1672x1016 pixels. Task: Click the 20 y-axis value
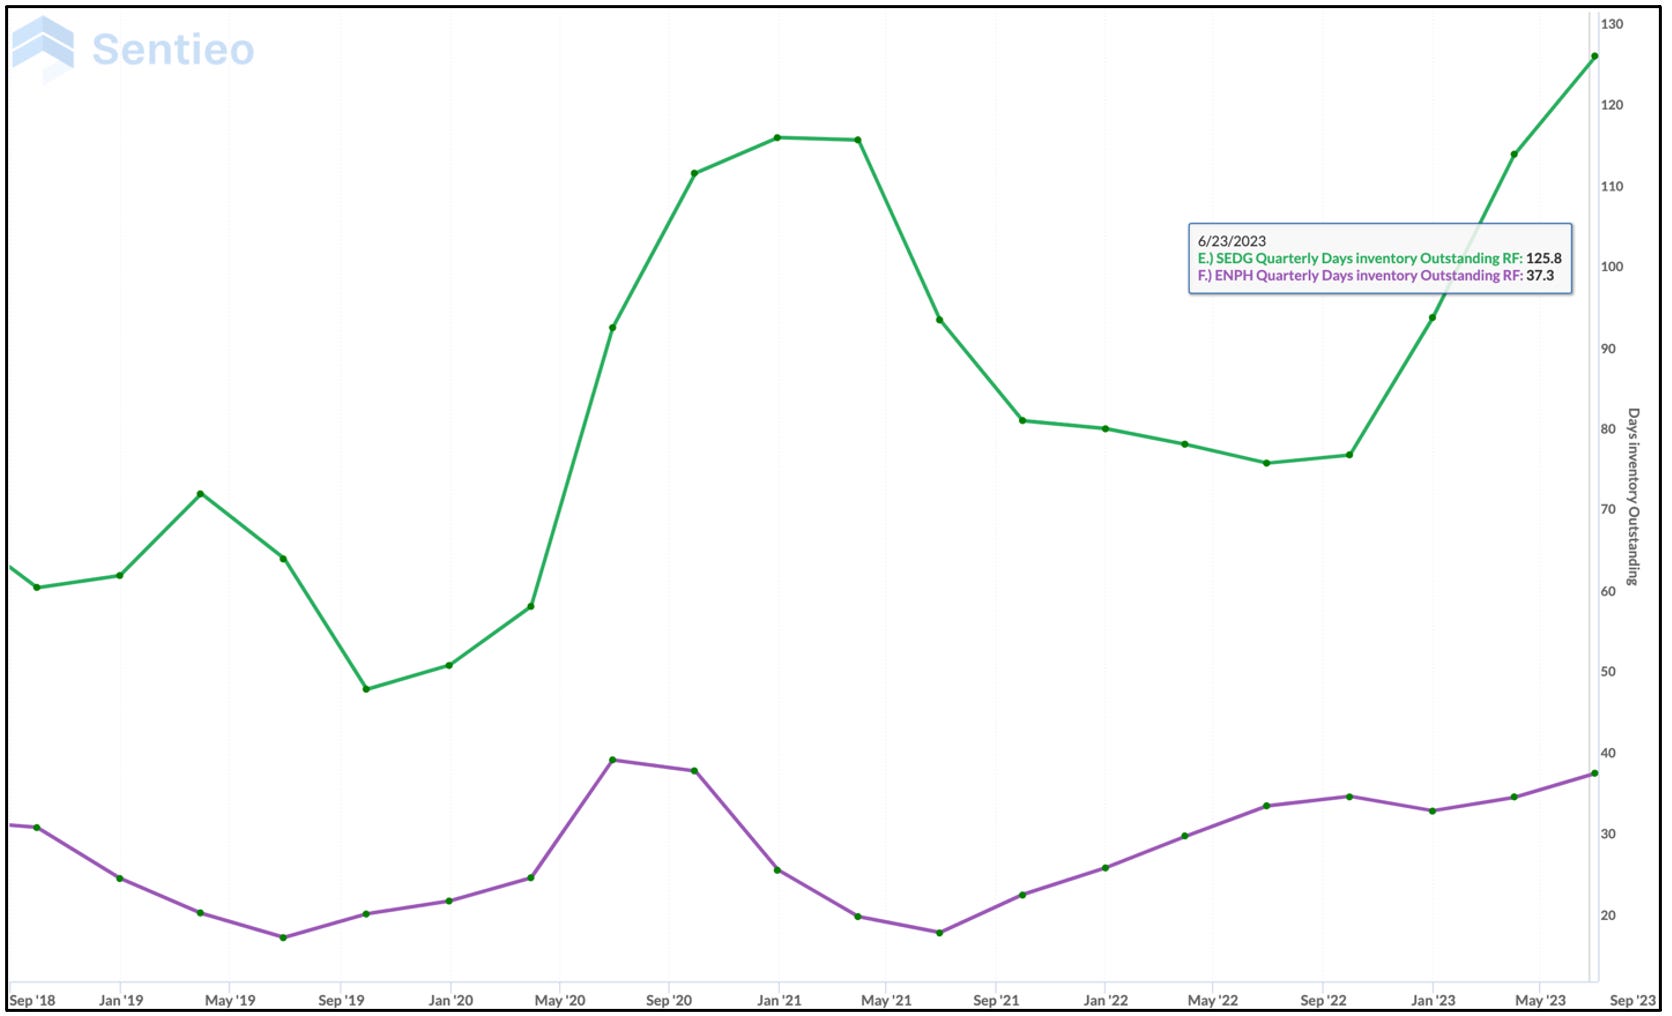click(x=1608, y=915)
